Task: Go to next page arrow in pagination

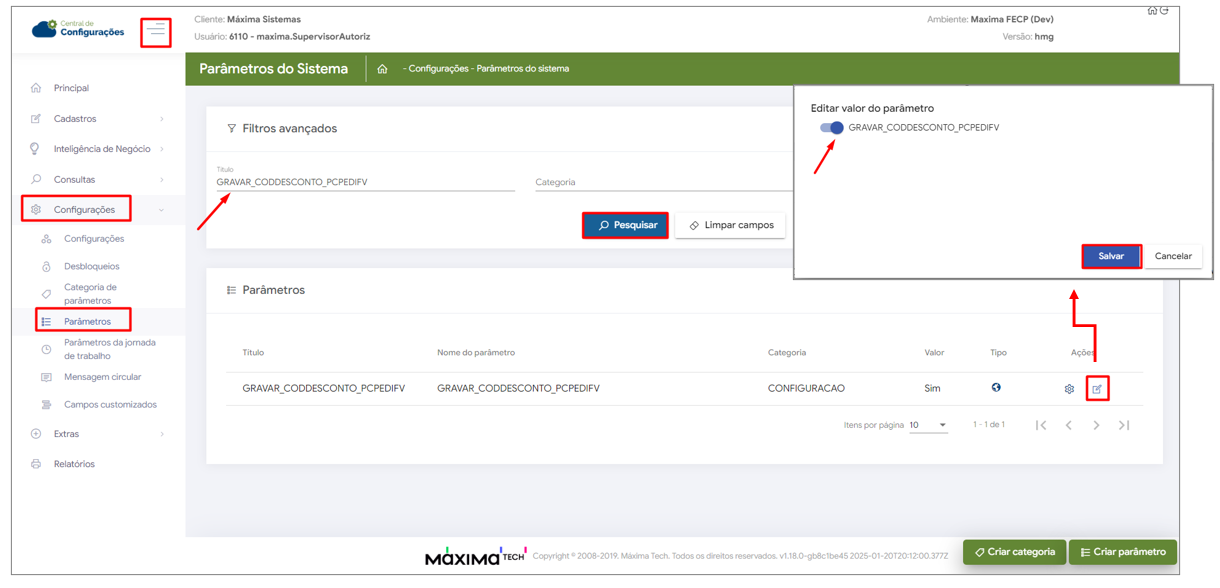Action: click(1096, 426)
